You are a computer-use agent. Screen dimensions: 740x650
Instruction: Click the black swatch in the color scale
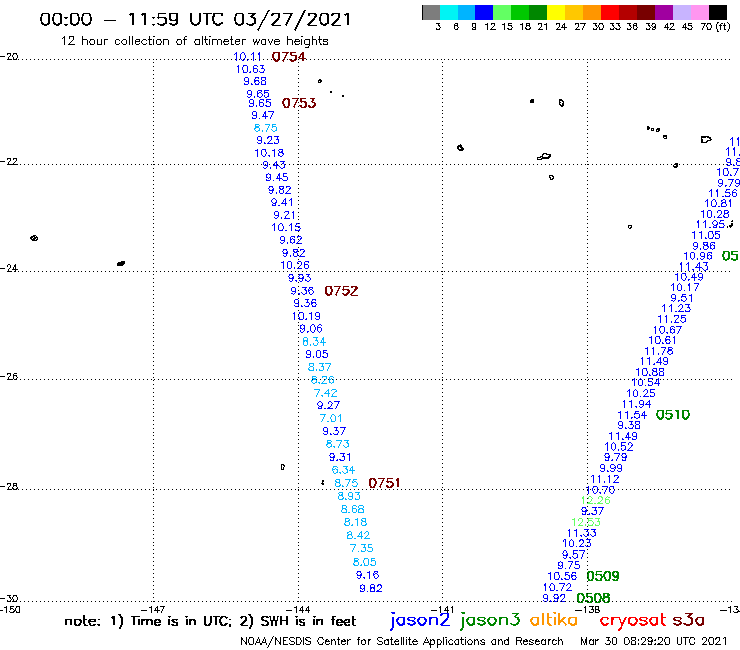tap(718, 12)
